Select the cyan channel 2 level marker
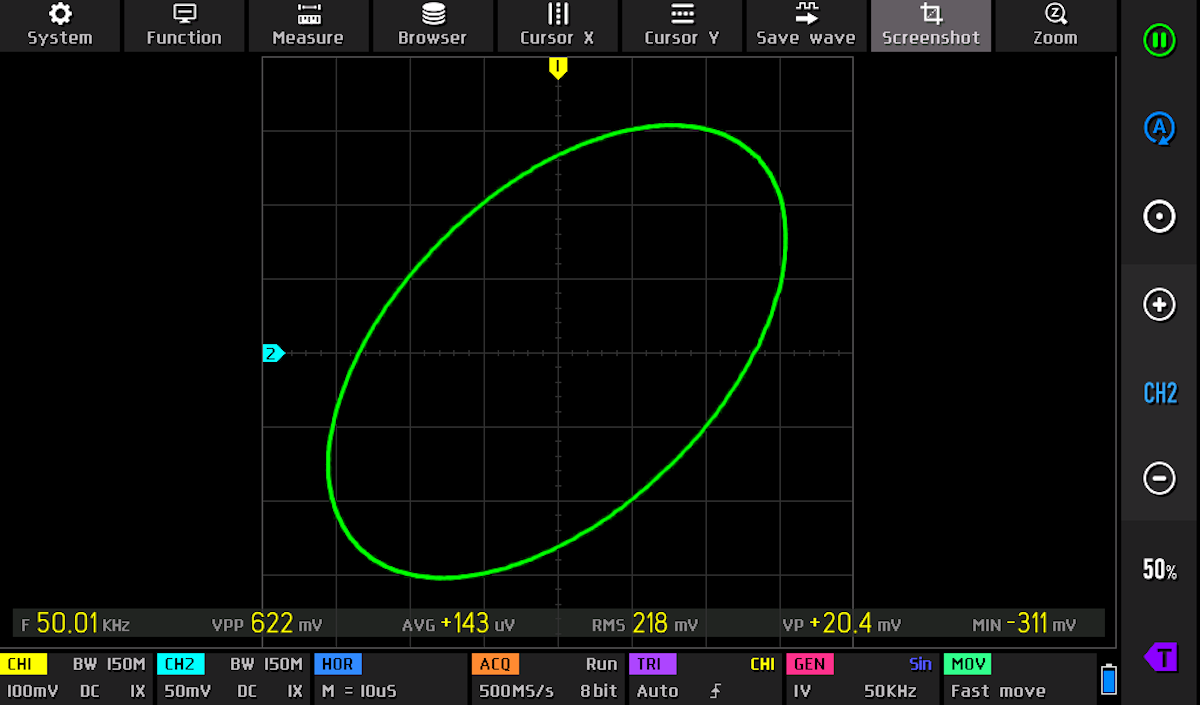This screenshot has height=705, width=1200. 273,353
